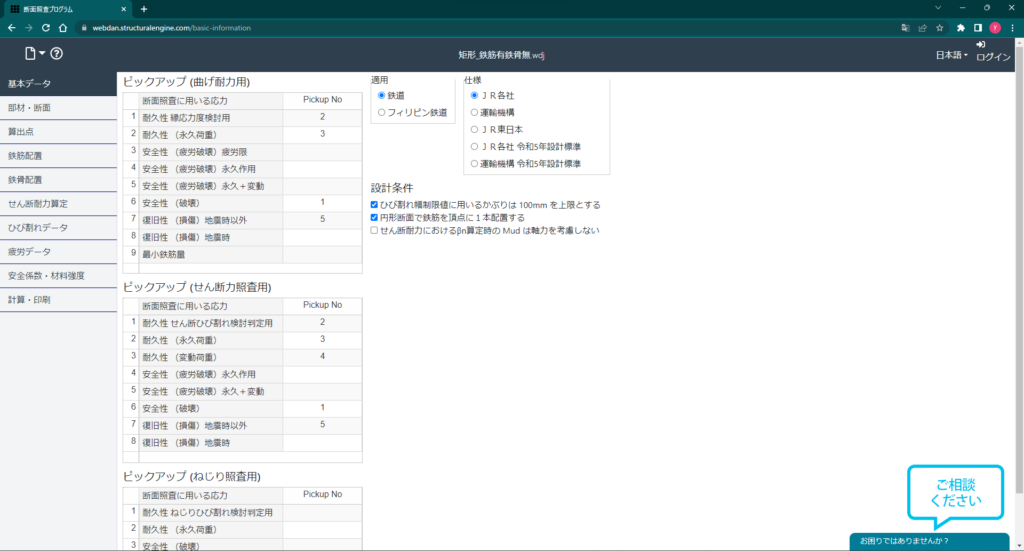Expand the file icon dropdown arrow
Viewport: 1024px width, 551px height.
pyautogui.click(x=42, y=53)
